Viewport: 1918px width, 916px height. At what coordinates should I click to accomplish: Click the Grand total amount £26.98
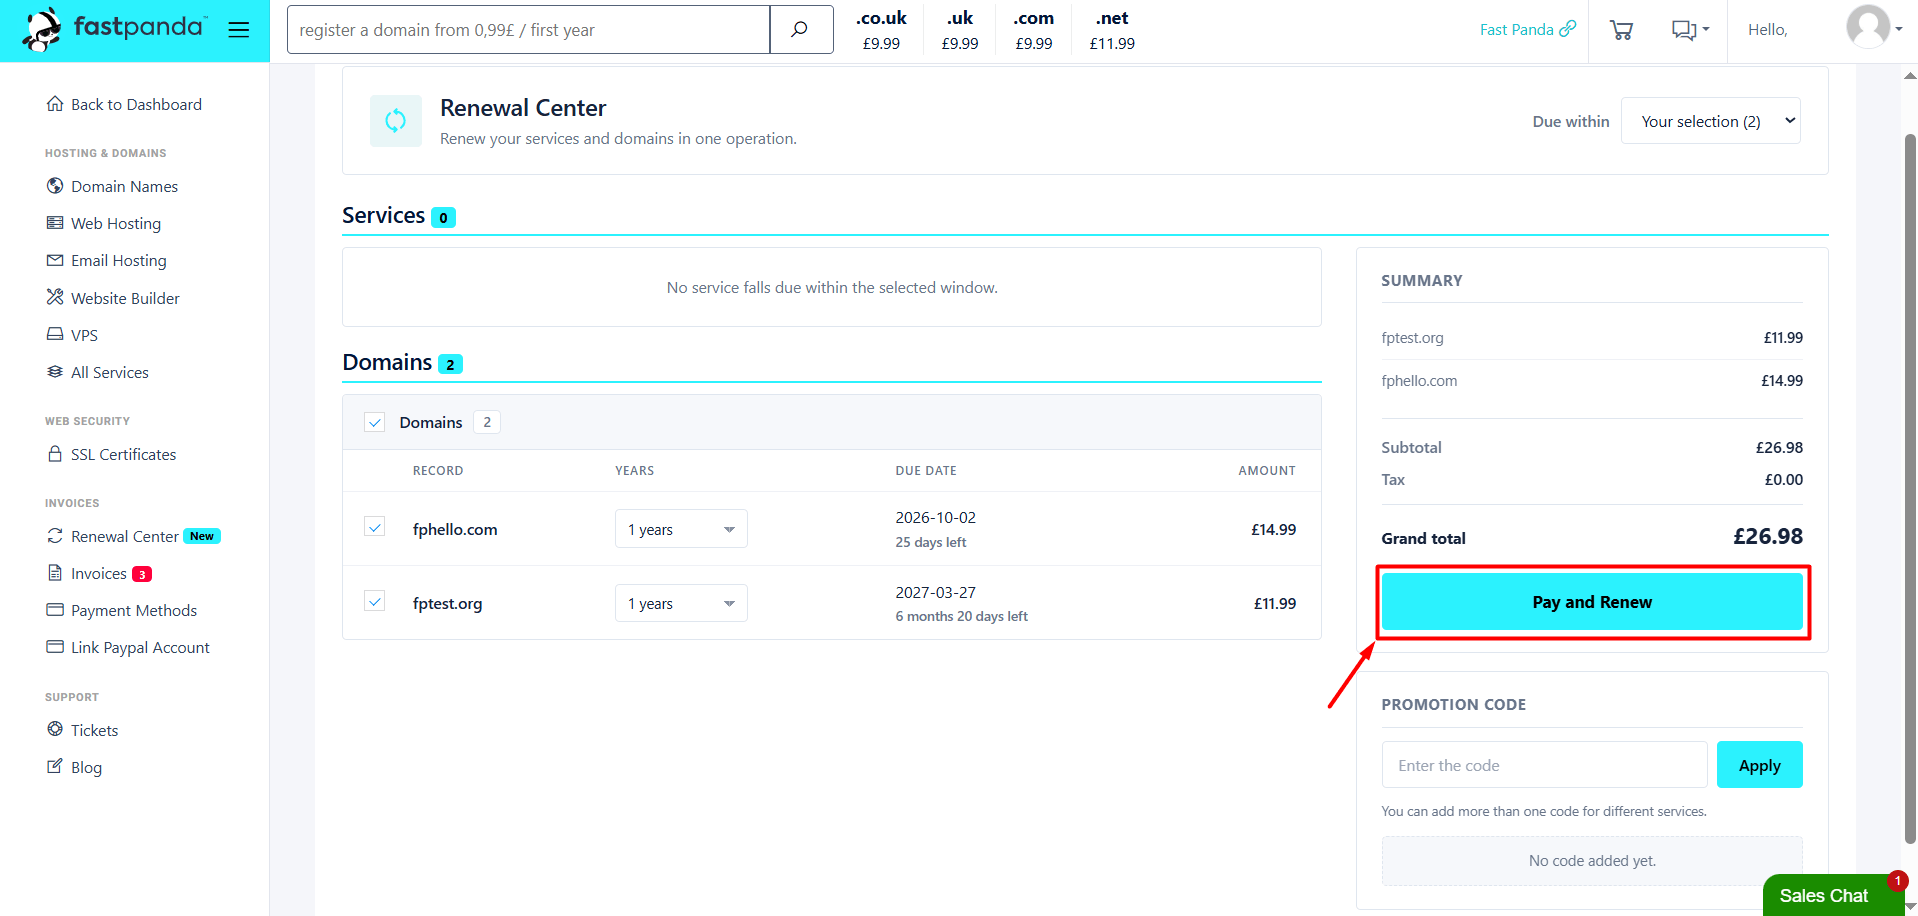click(x=1768, y=536)
